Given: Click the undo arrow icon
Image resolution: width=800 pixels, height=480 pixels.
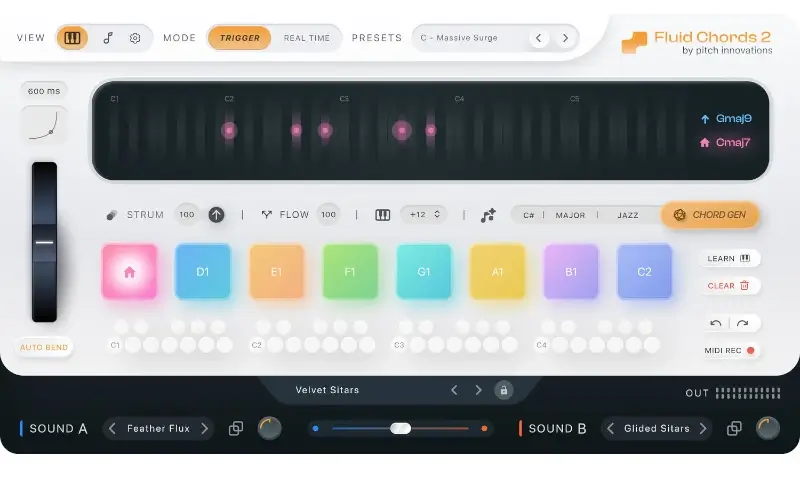Looking at the screenshot, I should coord(716,323).
